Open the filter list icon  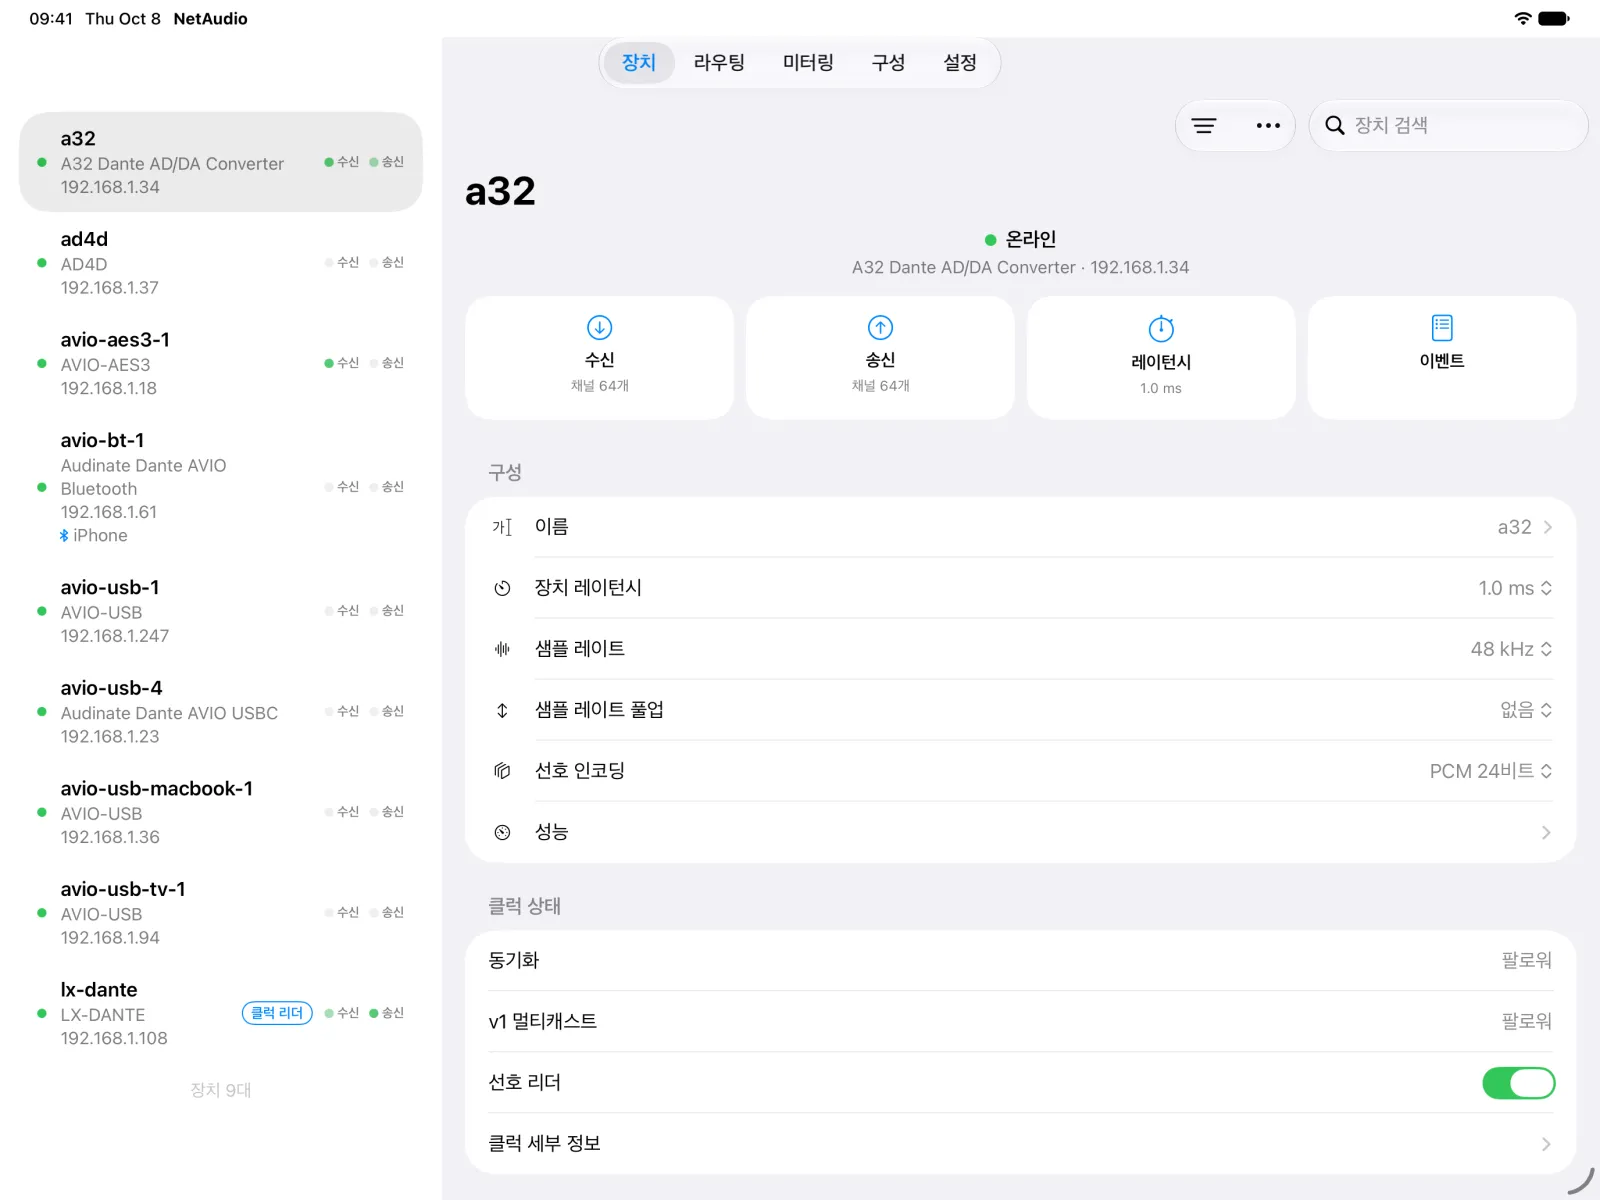coord(1204,125)
